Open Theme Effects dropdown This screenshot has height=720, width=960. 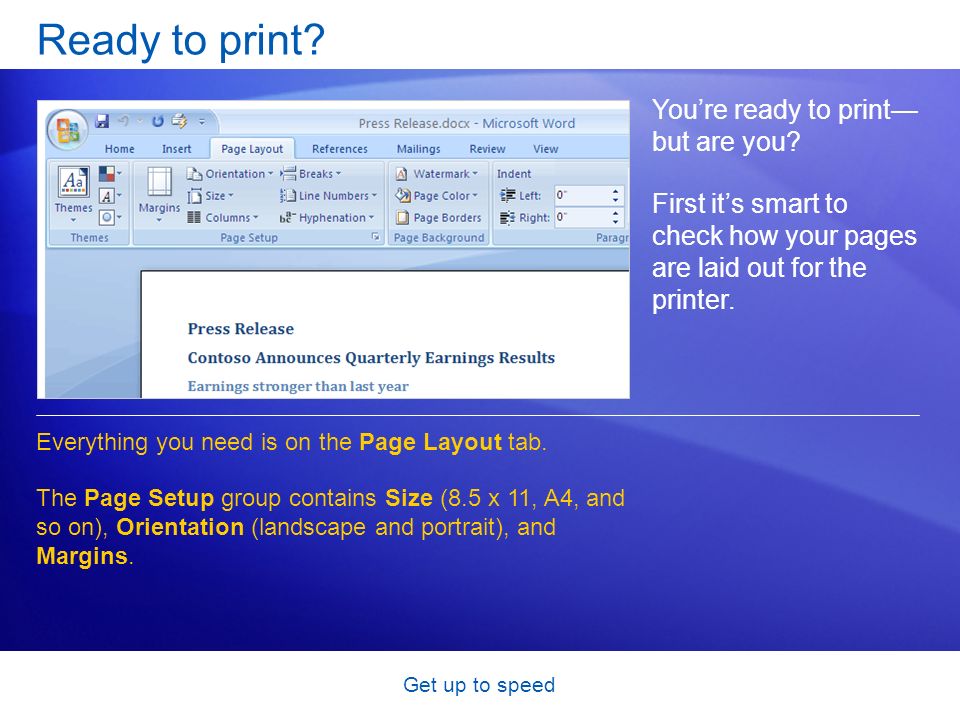(110, 217)
